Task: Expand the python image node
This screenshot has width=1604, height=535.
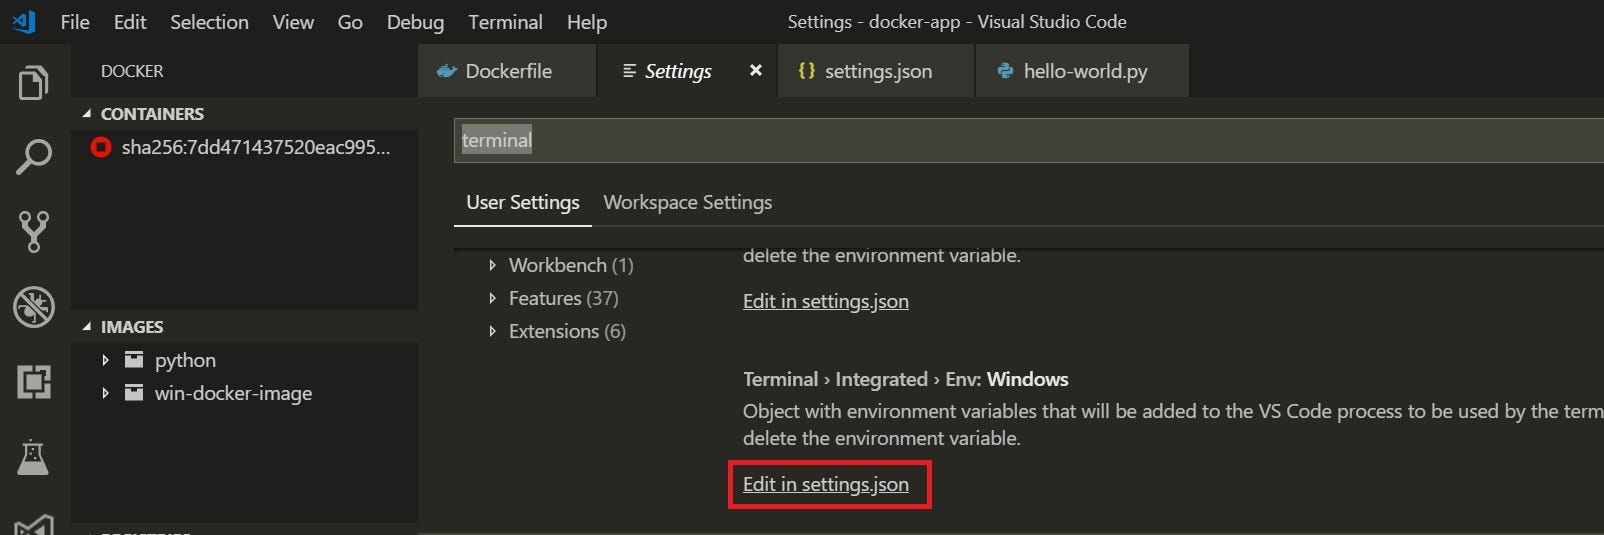Action: [x=105, y=360]
